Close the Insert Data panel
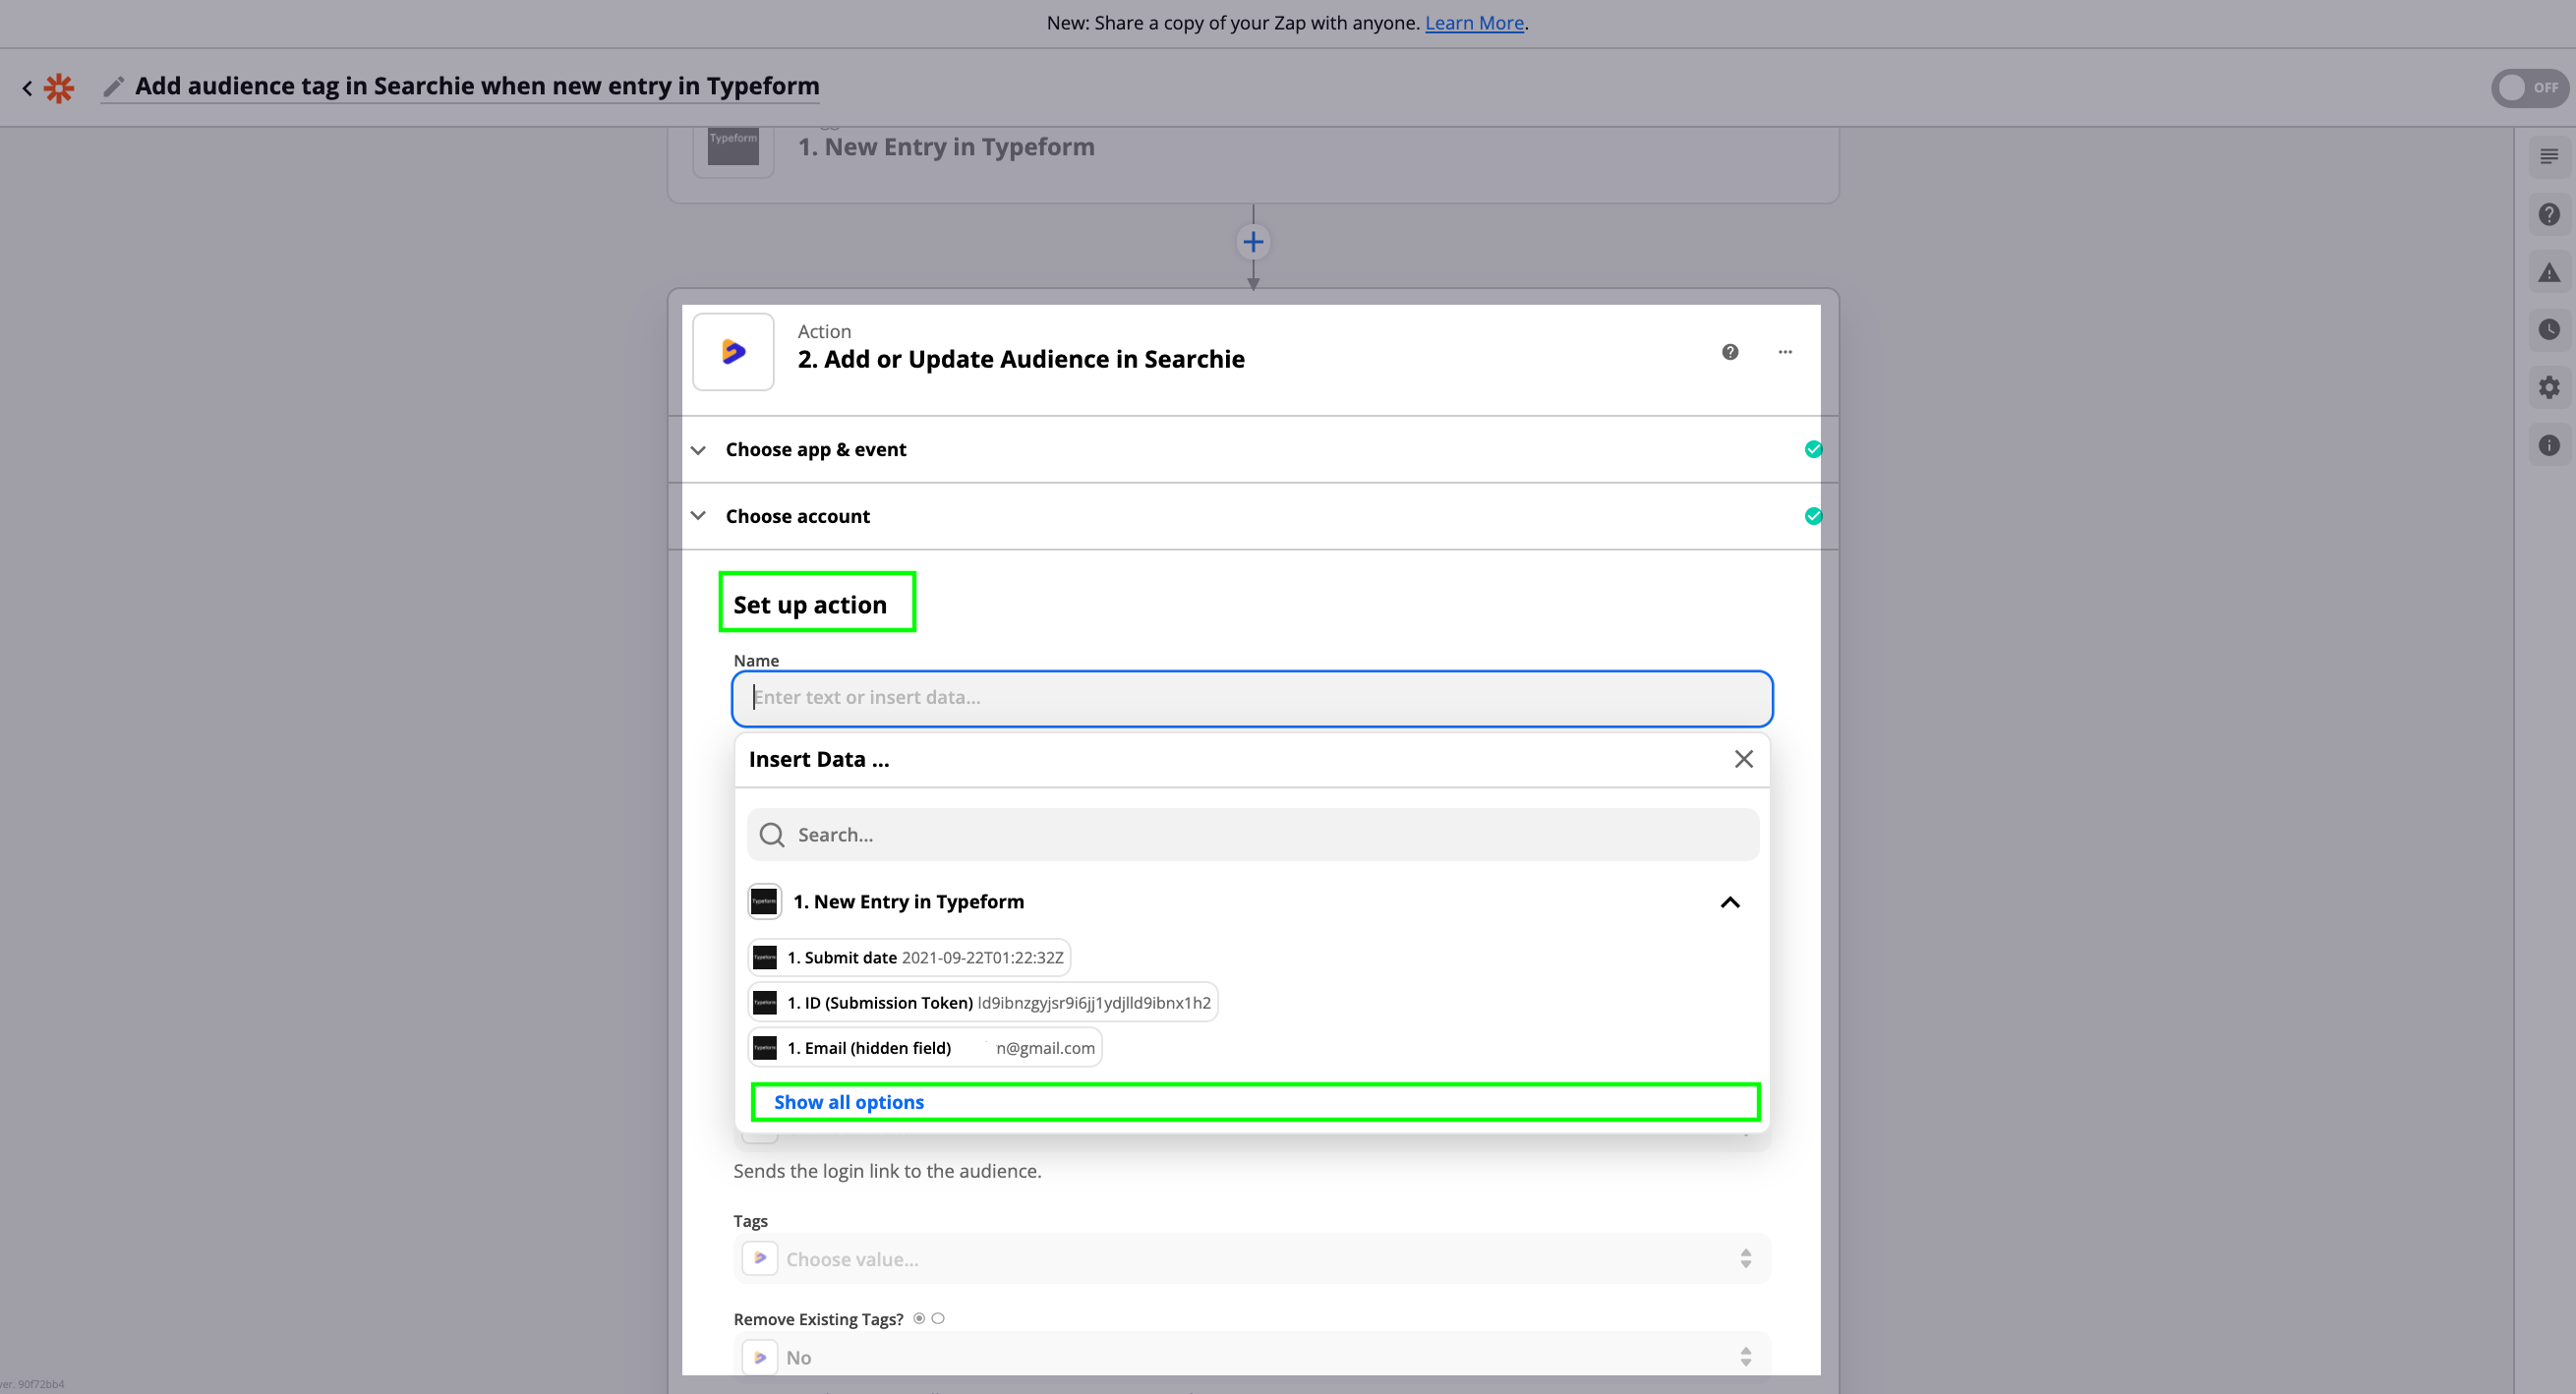Viewport: 2576px width, 1394px height. coord(1743,759)
